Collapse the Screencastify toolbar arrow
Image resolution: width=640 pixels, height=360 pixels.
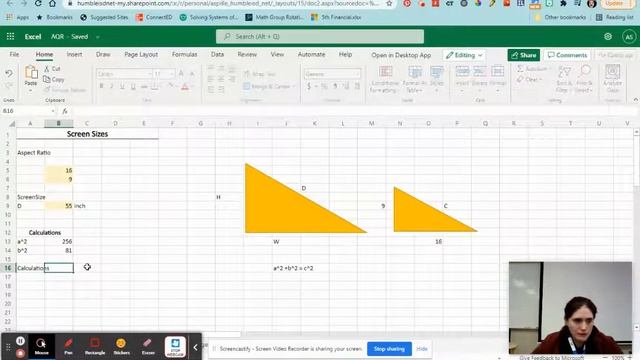pos(195,347)
